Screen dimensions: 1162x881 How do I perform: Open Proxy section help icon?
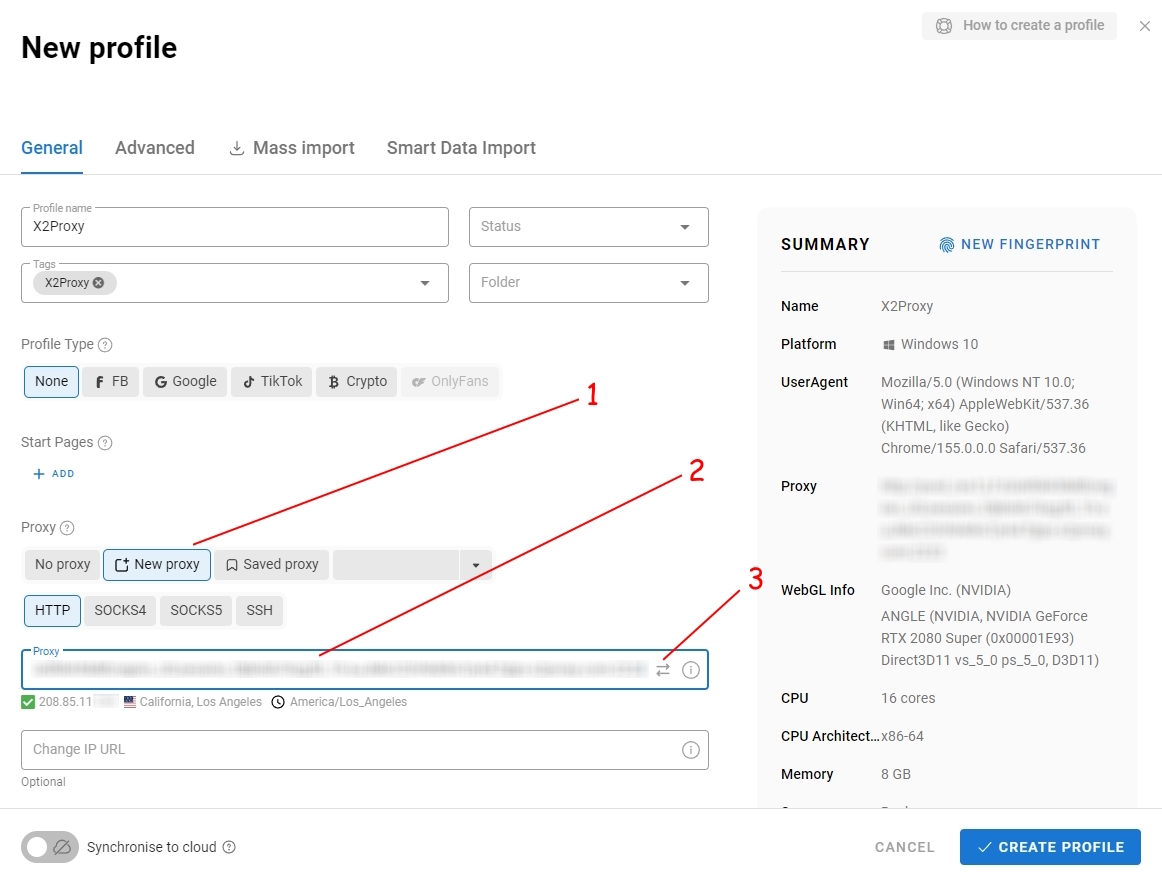pyautogui.click(x=67, y=528)
